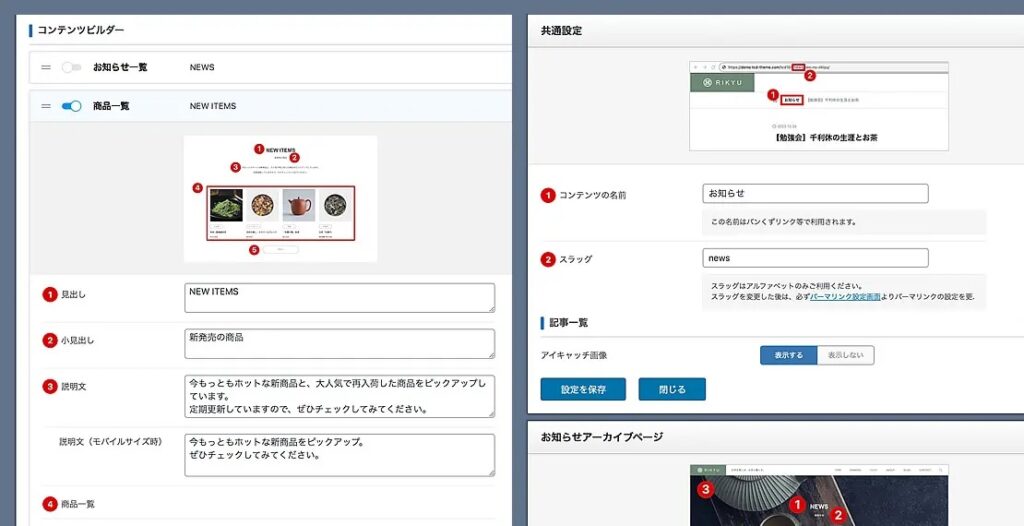Click the NEW ITEMS preview thumbnail
Screen dimensions: 1024x526
point(280,199)
